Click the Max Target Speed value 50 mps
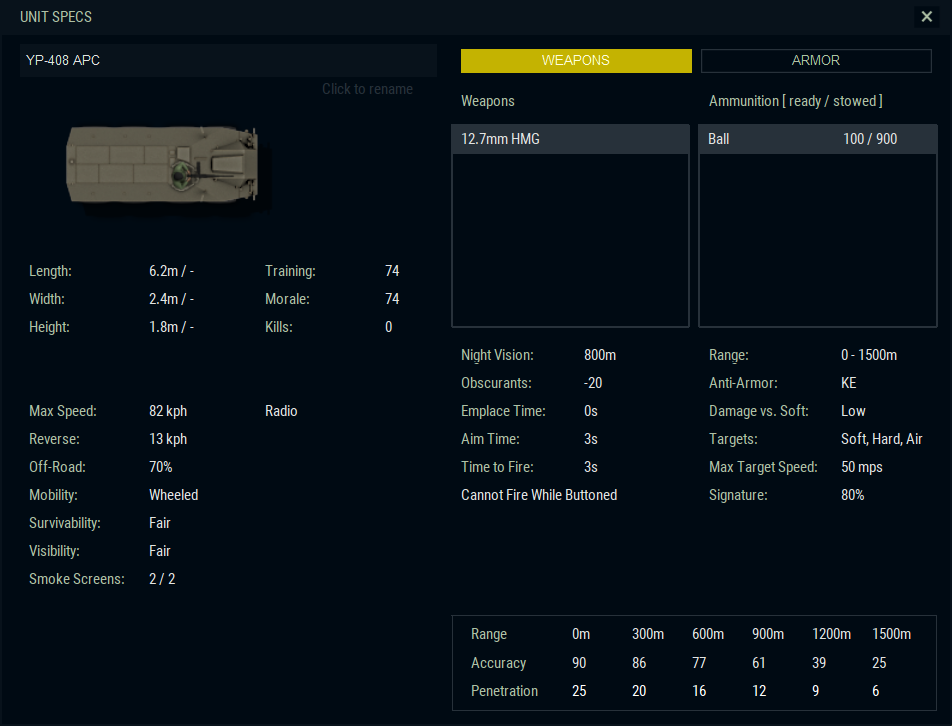The height and width of the screenshot is (726, 952). click(x=862, y=467)
